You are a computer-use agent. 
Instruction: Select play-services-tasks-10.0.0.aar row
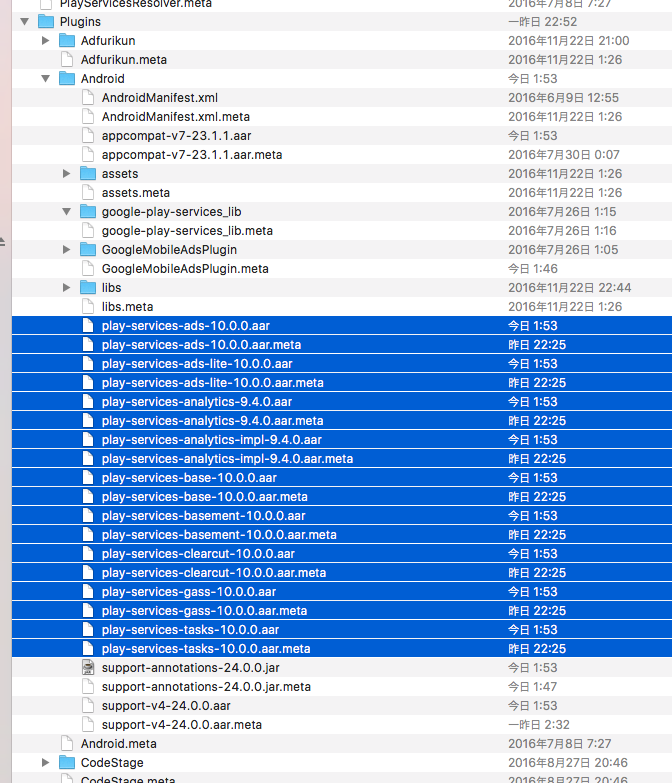pyautogui.click(x=342, y=629)
